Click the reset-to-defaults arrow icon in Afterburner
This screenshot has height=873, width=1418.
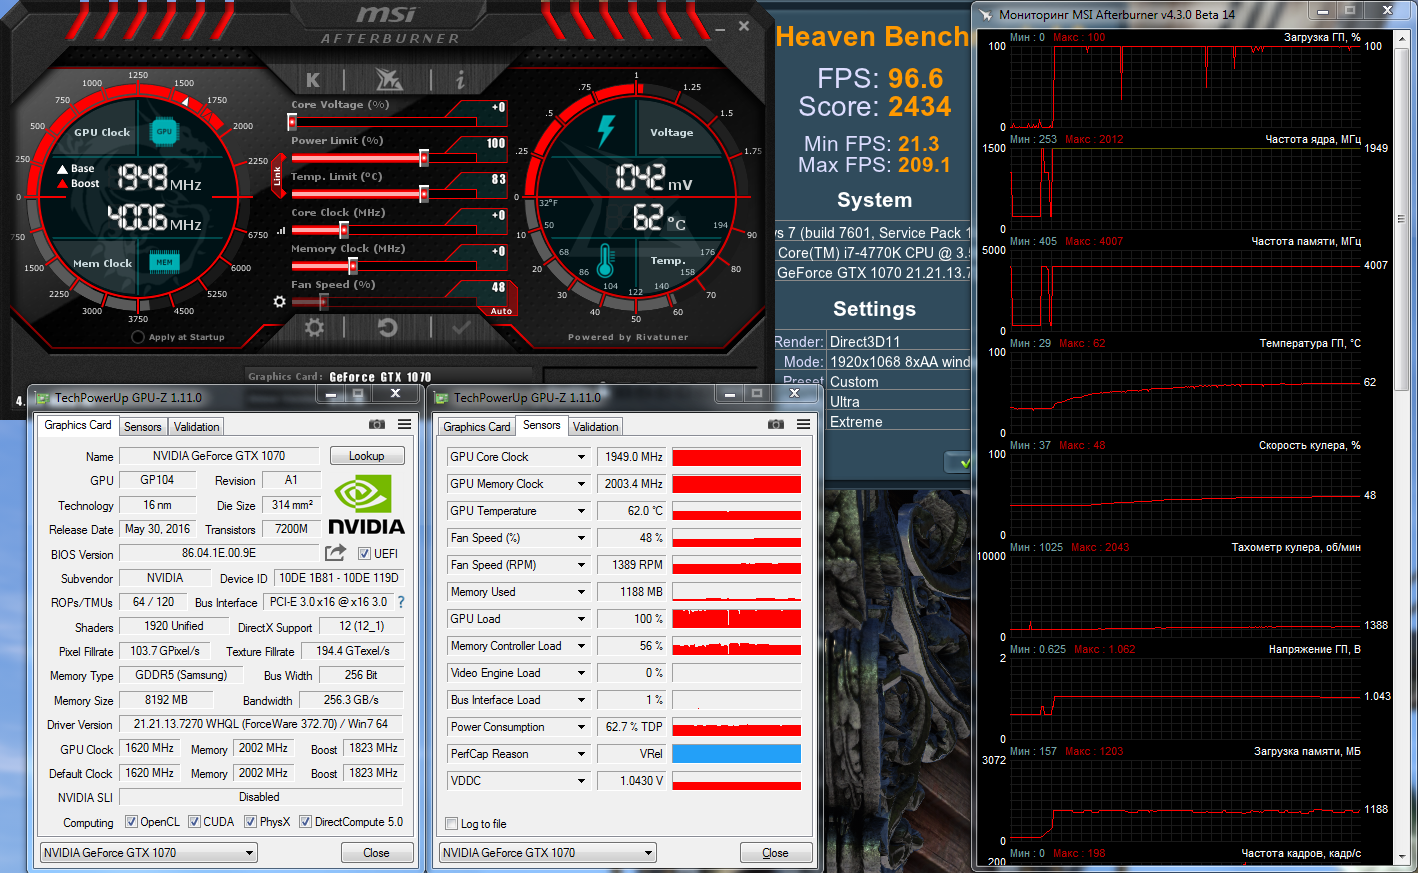coord(387,328)
